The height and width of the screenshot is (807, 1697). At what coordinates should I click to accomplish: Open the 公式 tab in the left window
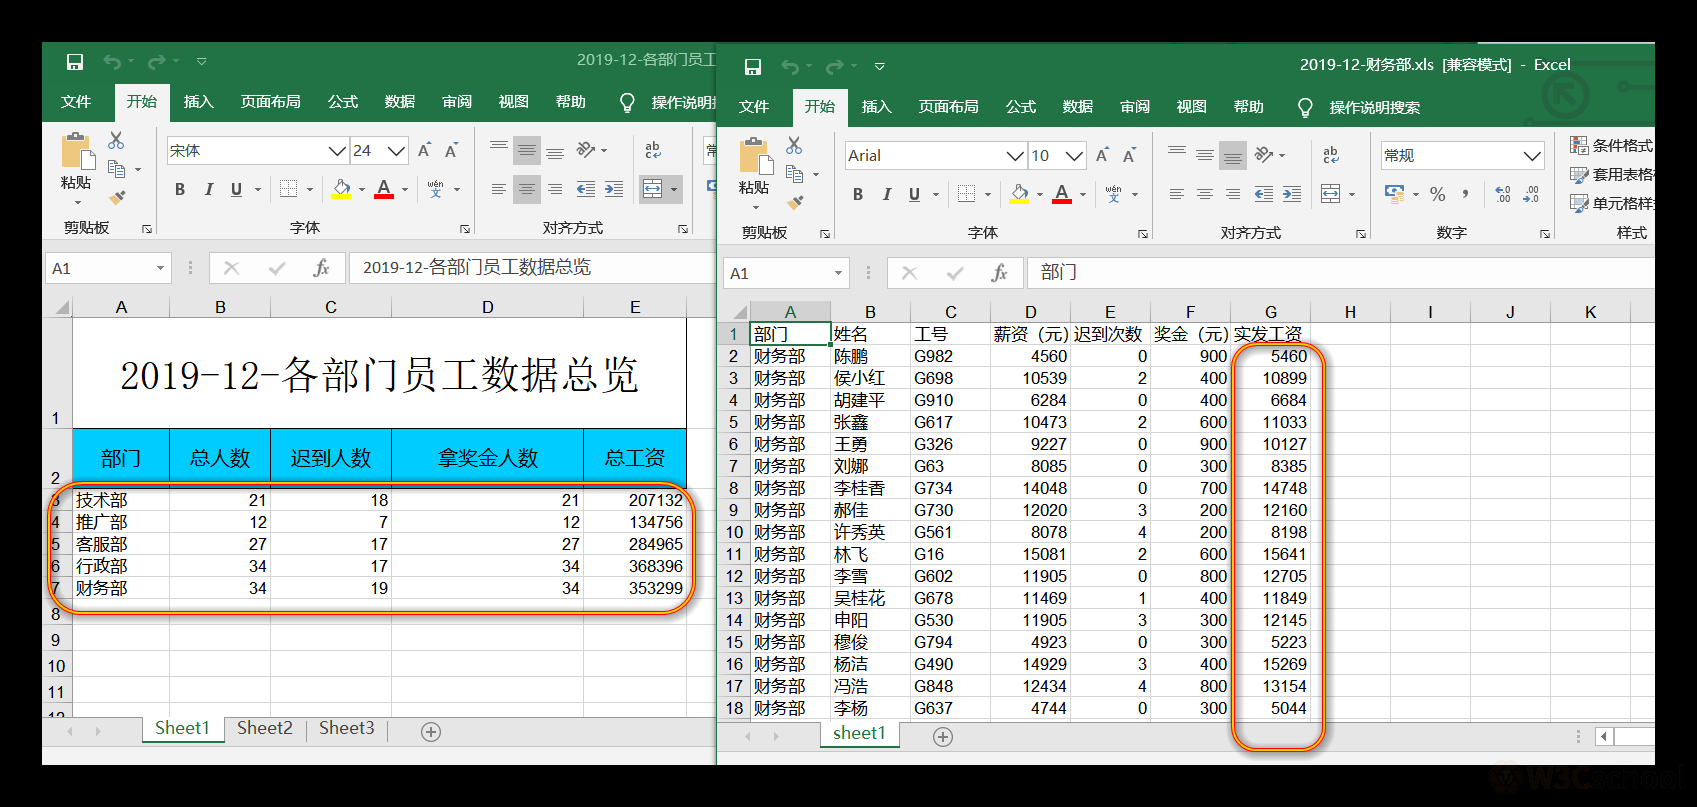[x=343, y=102]
